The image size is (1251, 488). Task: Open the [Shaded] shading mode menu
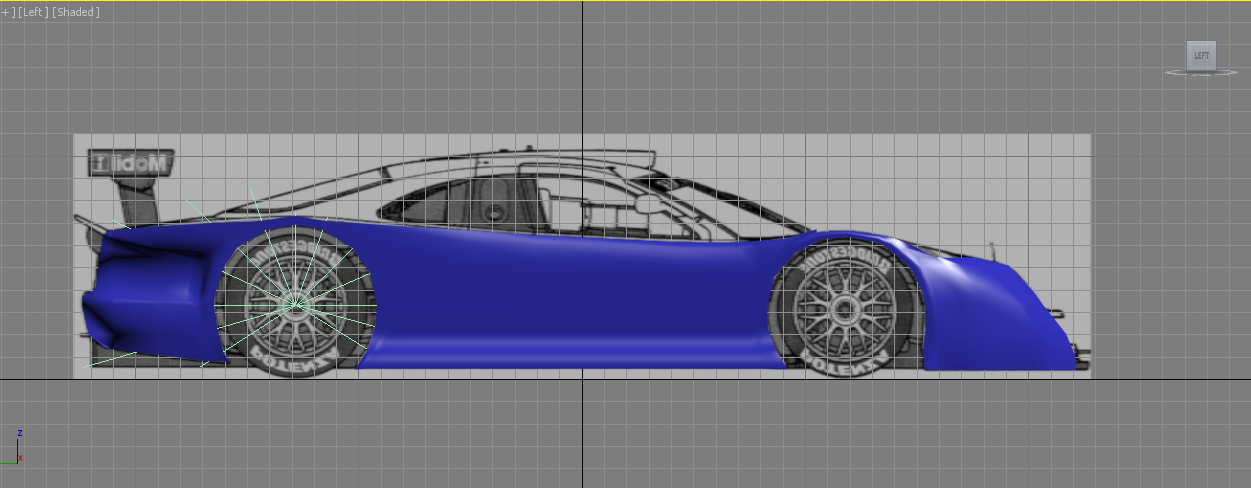pos(76,12)
